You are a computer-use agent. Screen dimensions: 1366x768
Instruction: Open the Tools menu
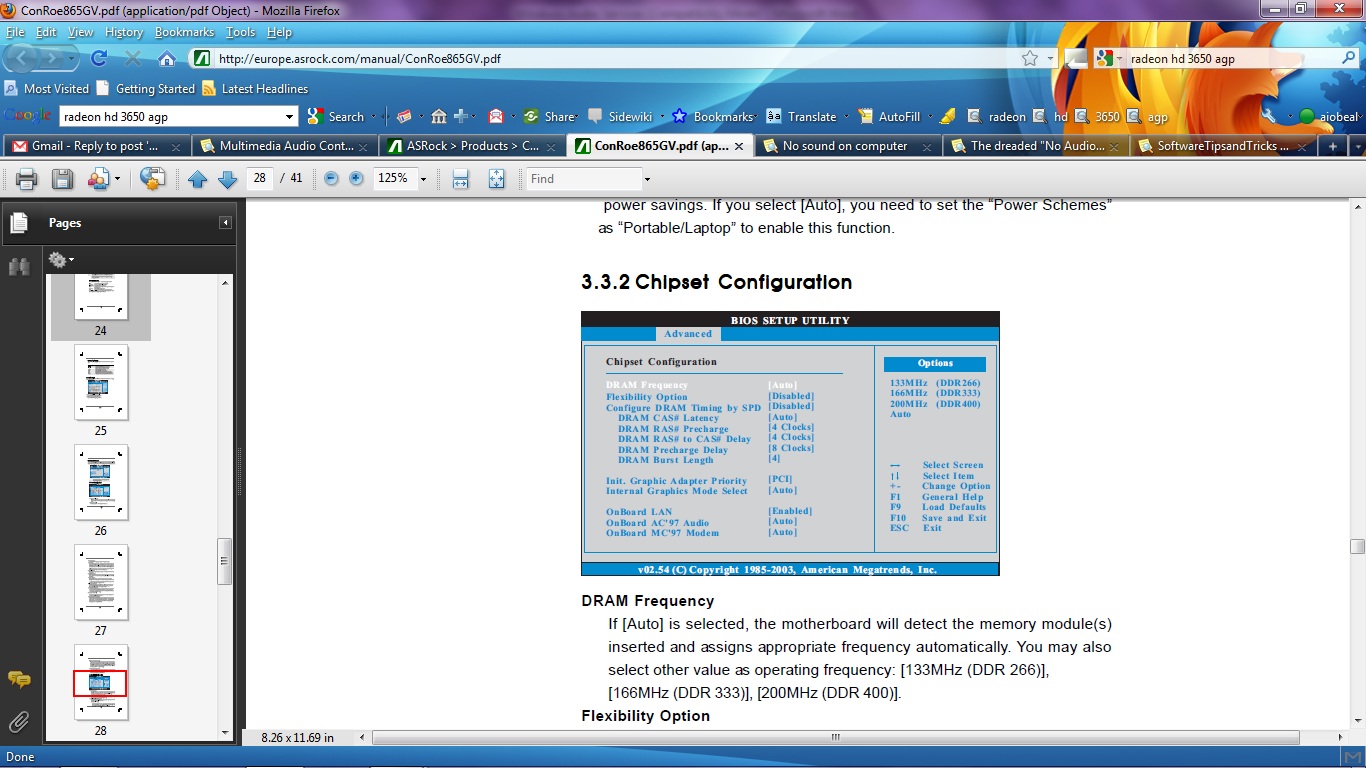240,32
